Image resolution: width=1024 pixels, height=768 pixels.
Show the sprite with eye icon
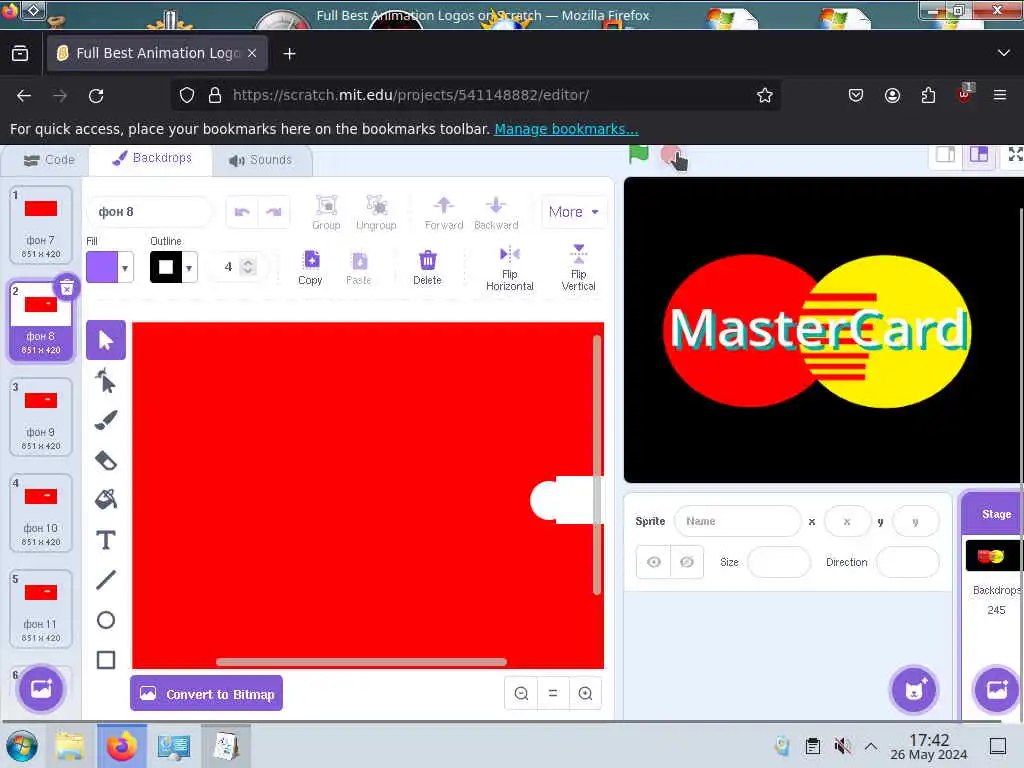coord(654,562)
